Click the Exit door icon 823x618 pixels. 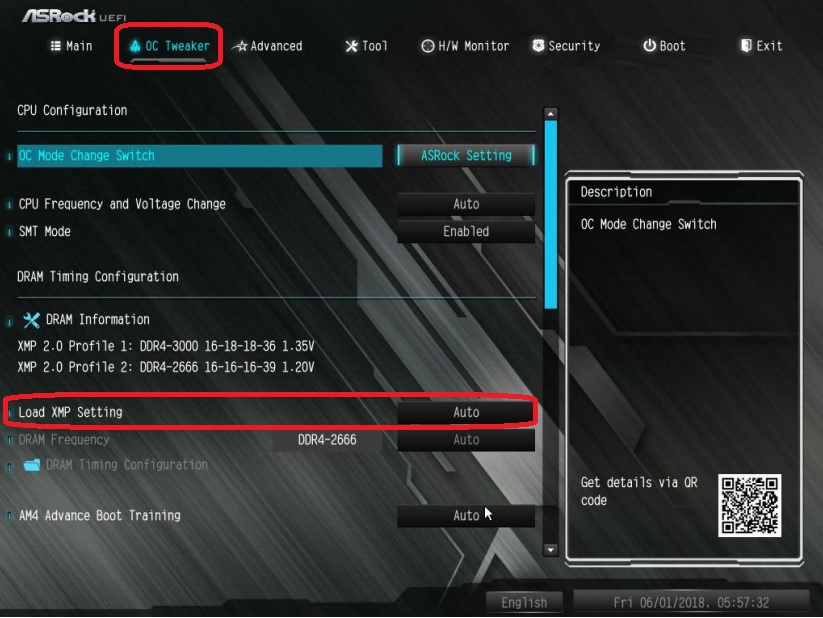746,46
